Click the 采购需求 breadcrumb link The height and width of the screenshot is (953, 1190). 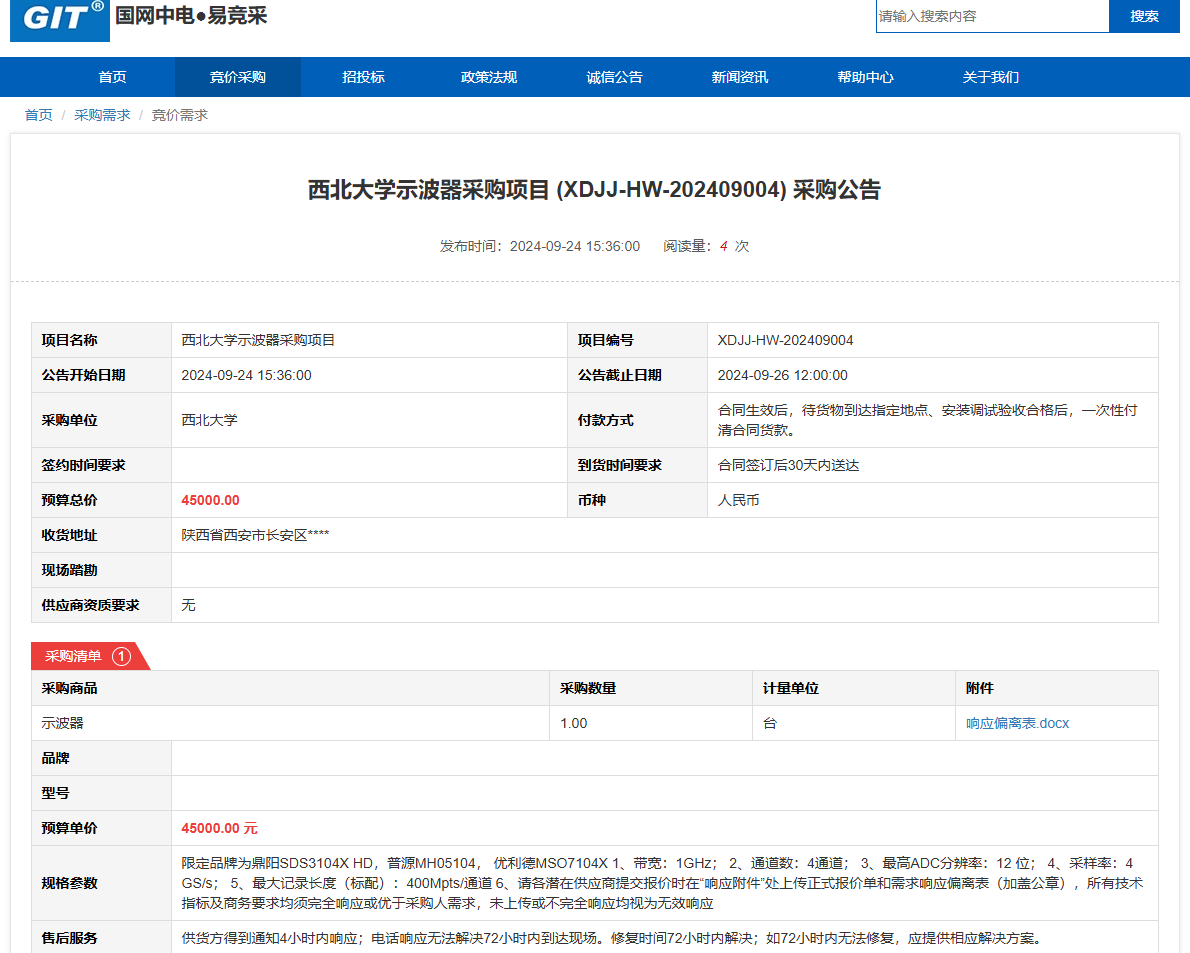pyautogui.click(x=102, y=115)
